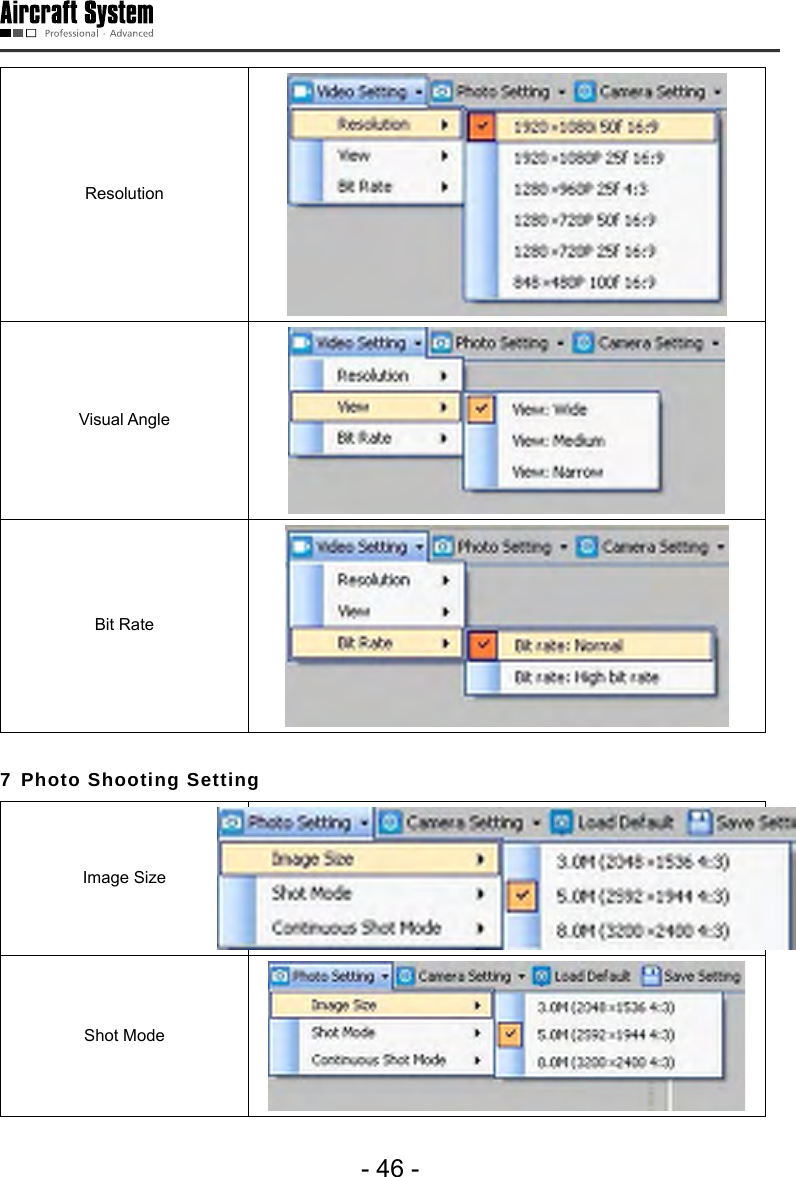This screenshot has width=796, height=1177.
Task: Choose 1280×720P 25f 16:9 resolution
Action: (x=591, y=251)
